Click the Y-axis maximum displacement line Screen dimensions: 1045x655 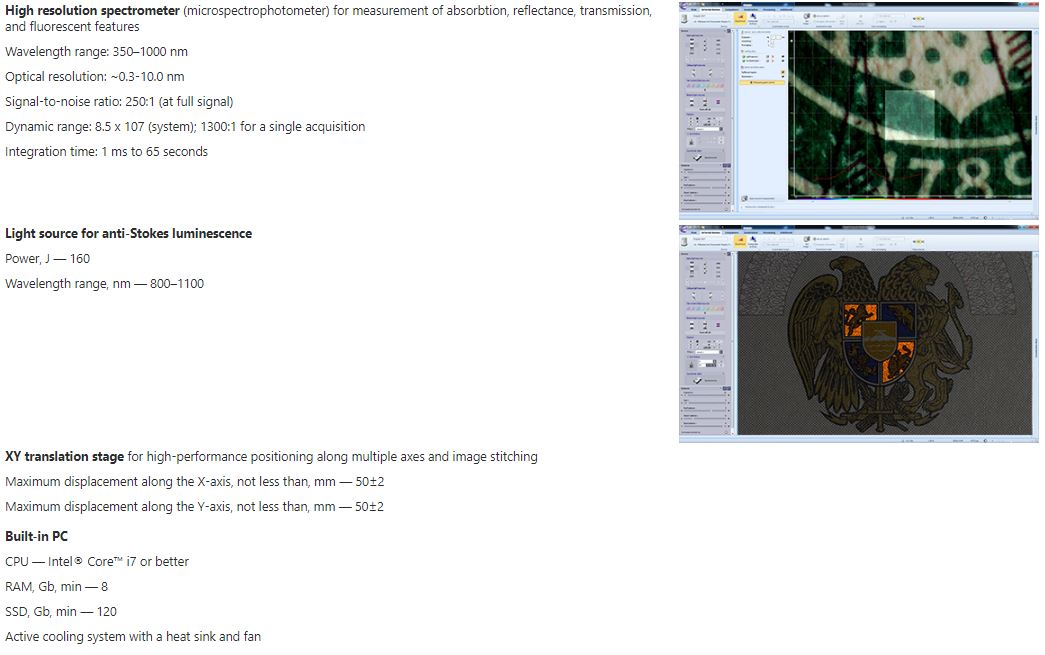point(195,507)
